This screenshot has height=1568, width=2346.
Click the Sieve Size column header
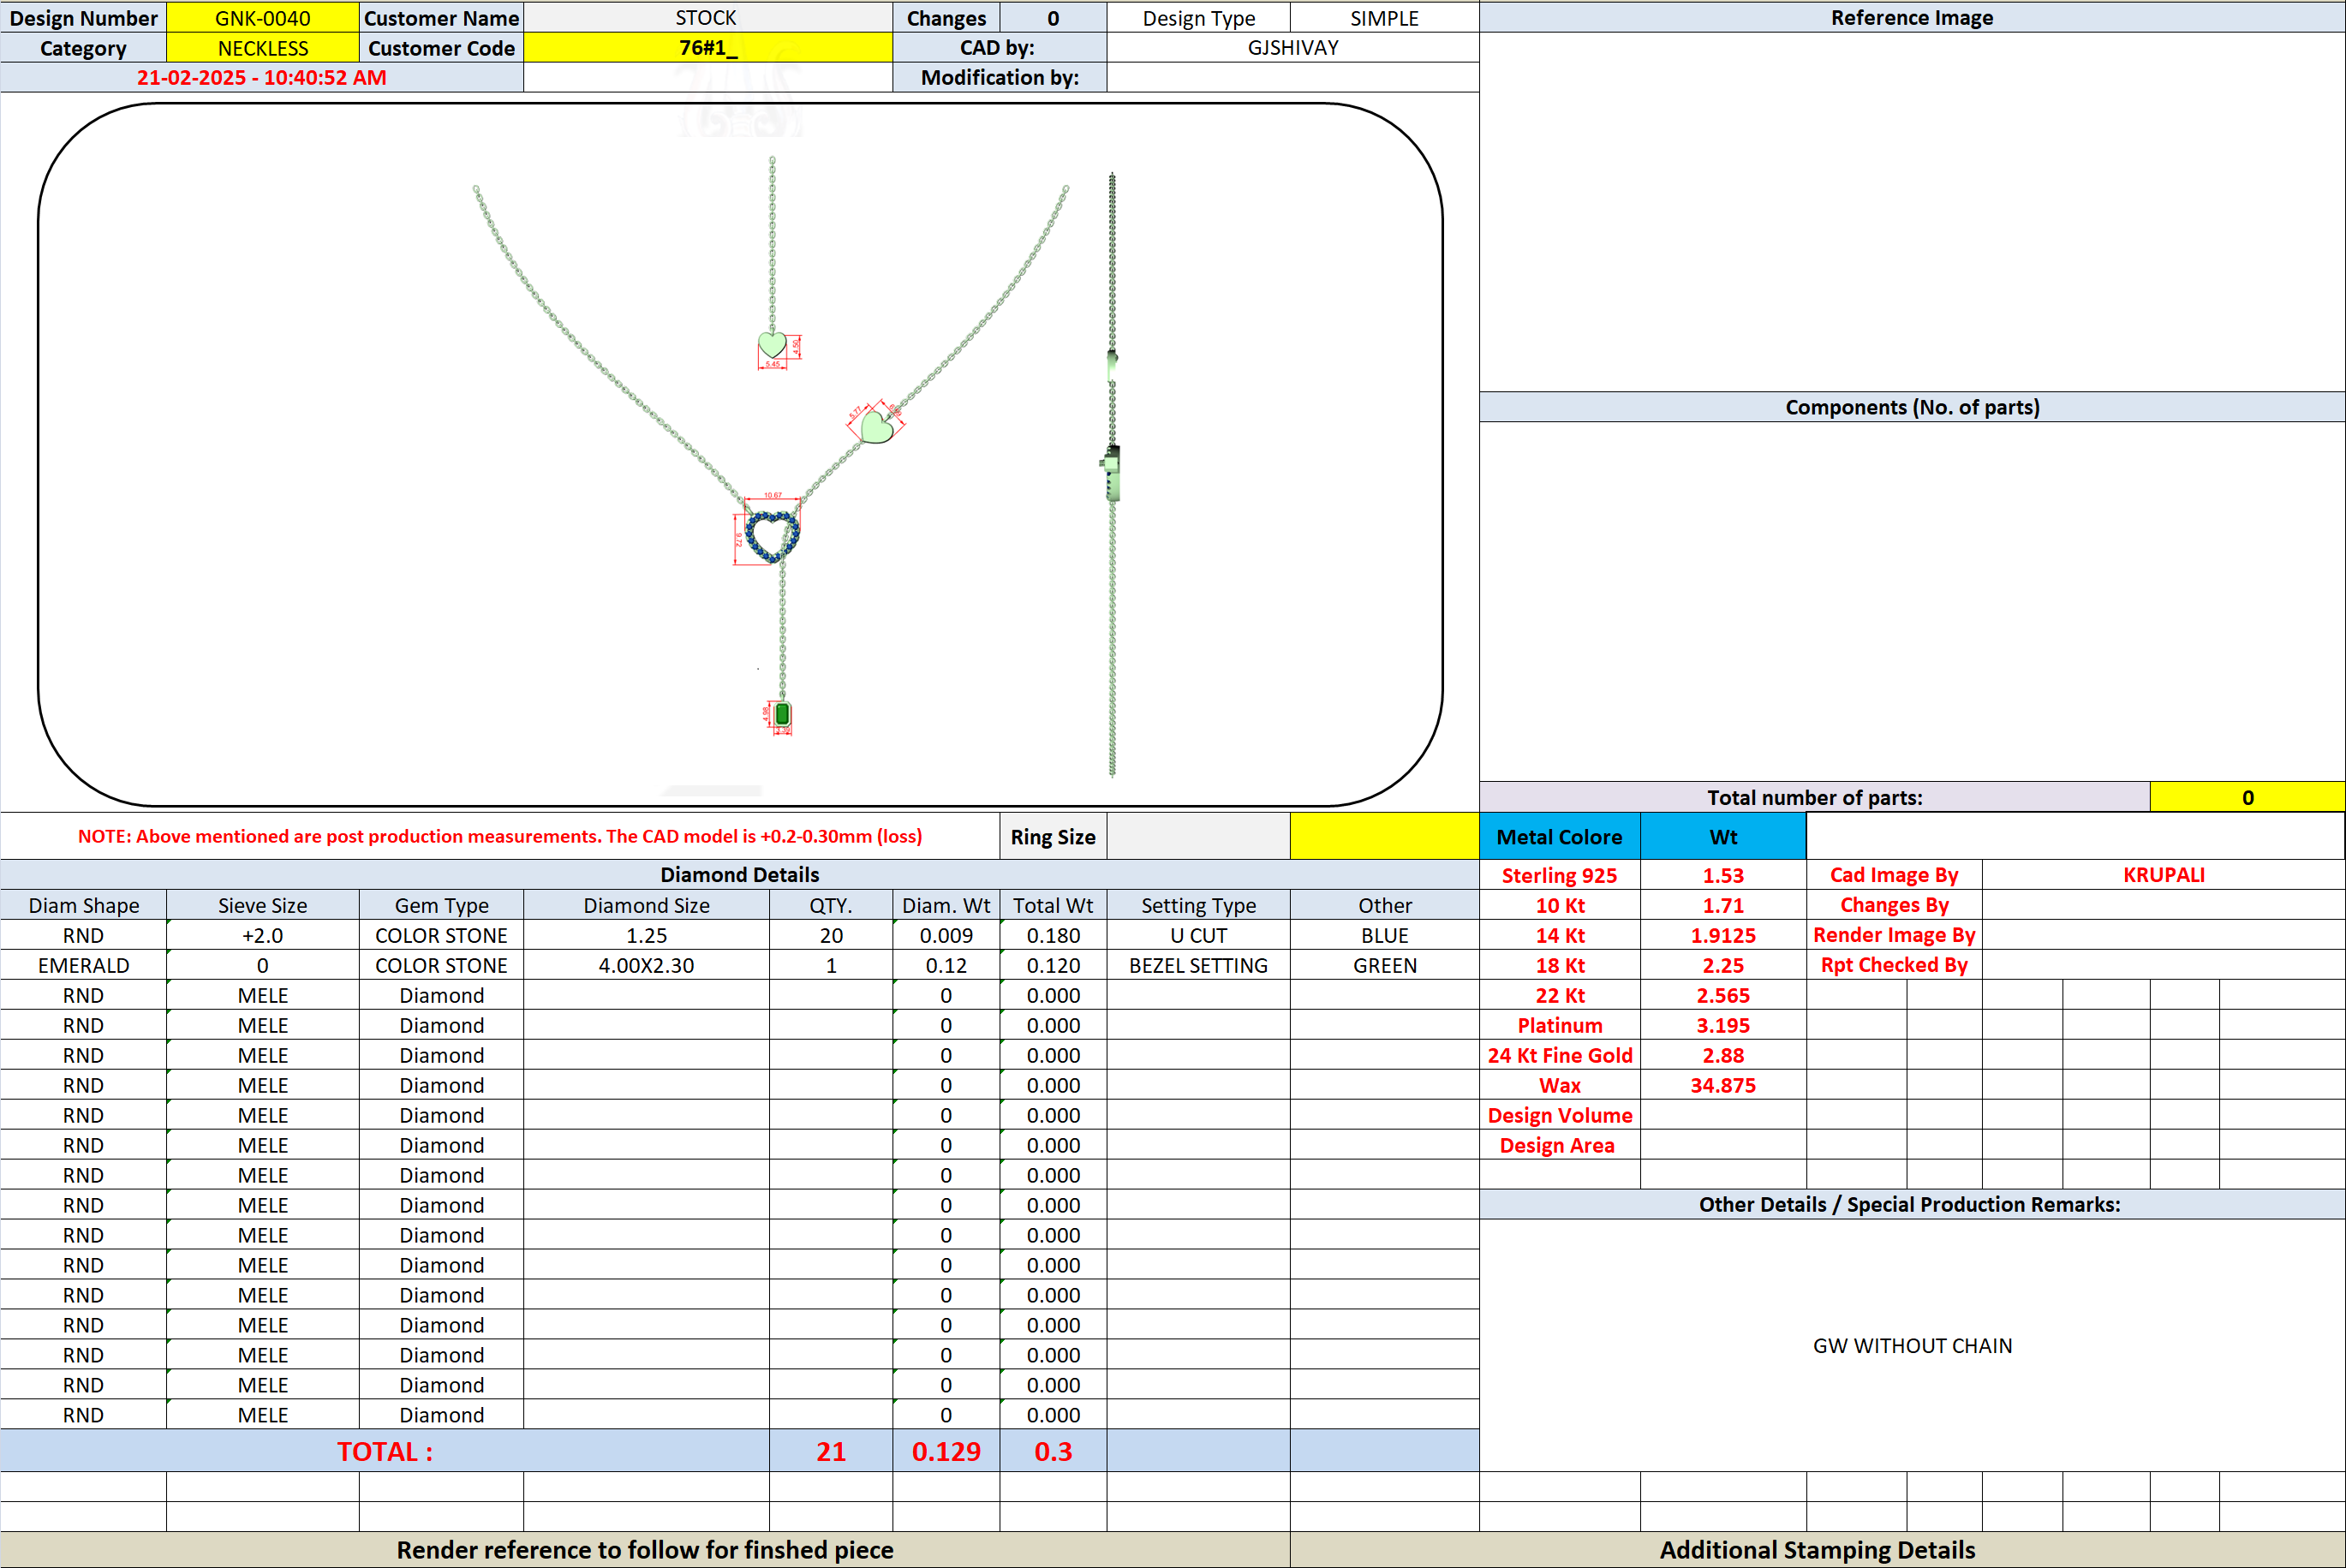pos(262,905)
